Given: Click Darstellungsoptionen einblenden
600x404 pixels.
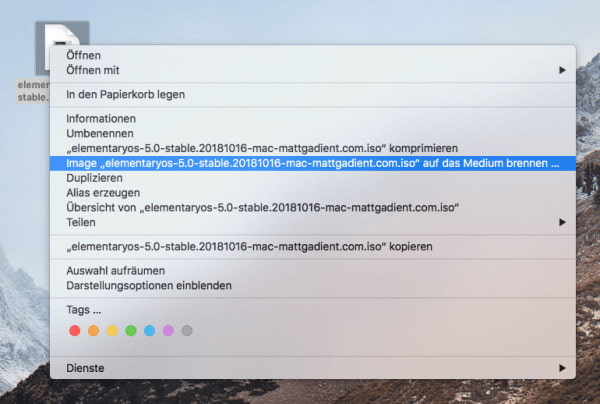Looking at the screenshot, I should [313, 286].
